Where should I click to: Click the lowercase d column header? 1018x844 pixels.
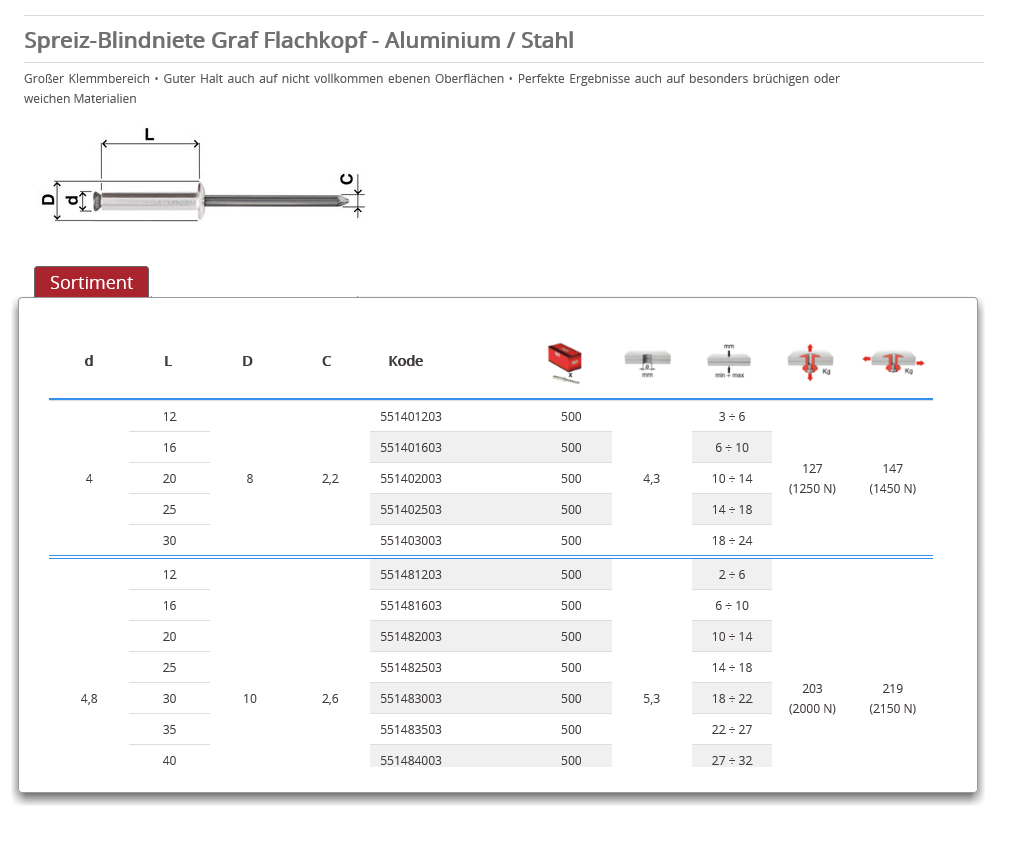point(89,361)
